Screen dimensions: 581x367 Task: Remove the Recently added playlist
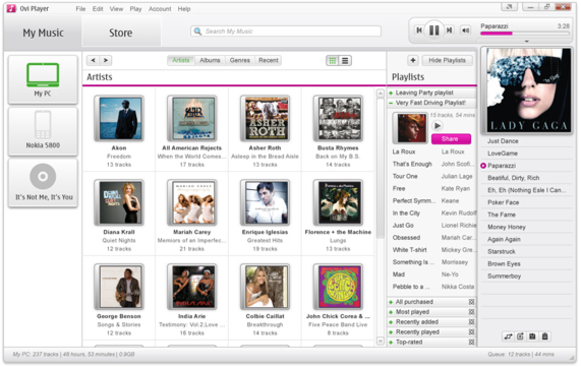coord(471,322)
